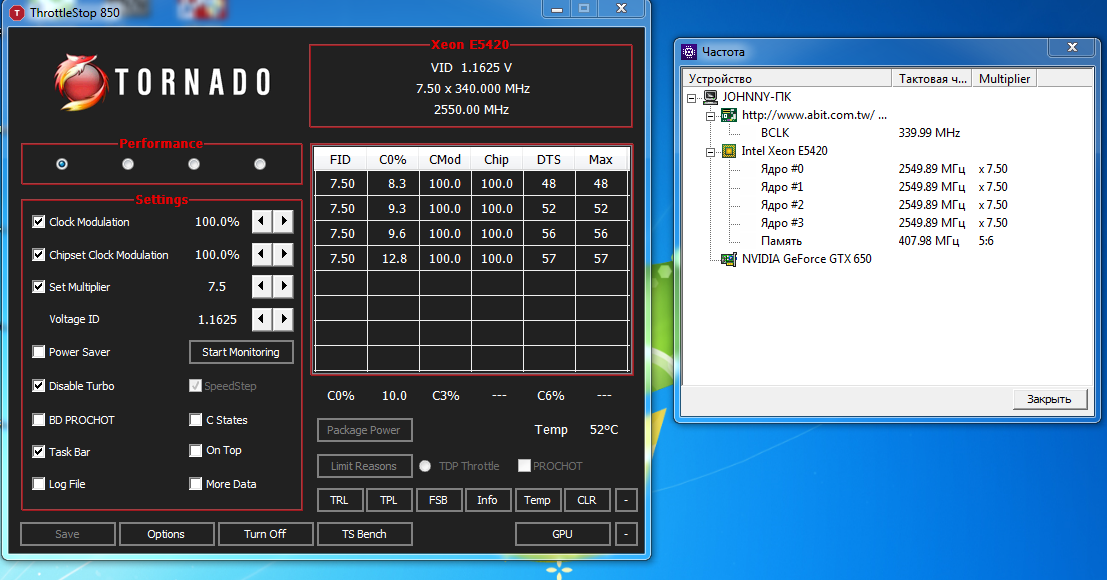Lower Set Multiplier with left arrow
1107x580 pixels.
pos(261,286)
